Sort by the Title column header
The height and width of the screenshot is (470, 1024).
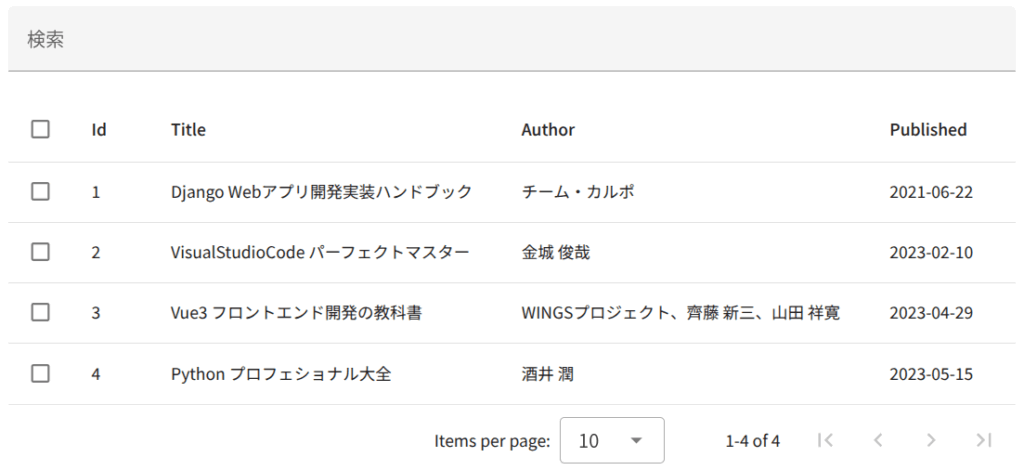pos(188,129)
